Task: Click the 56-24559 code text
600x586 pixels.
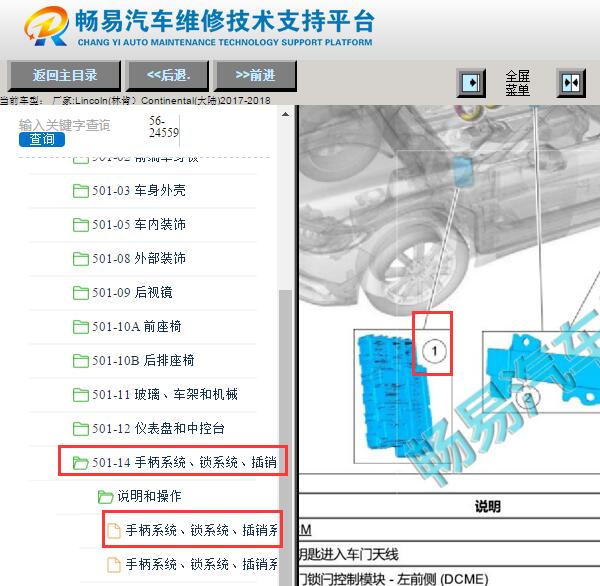Action: pos(163,127)
